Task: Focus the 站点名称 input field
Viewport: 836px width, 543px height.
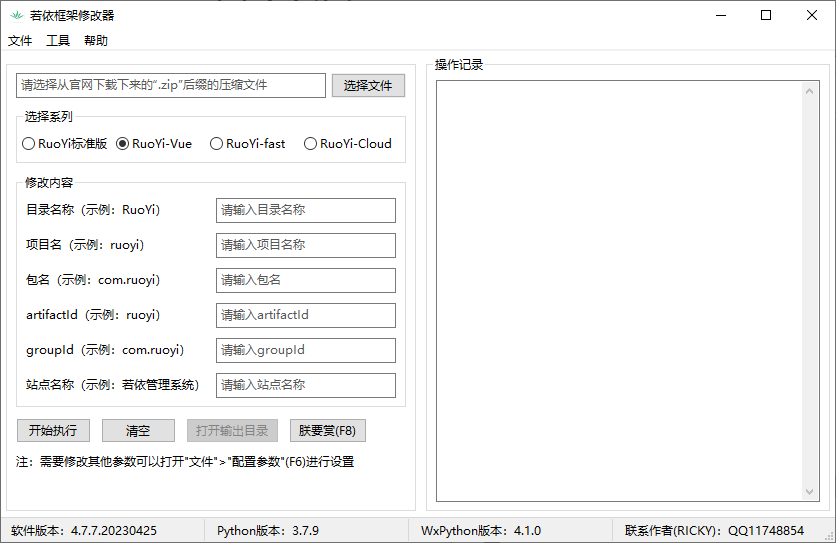Action: (x=306, y=385)
